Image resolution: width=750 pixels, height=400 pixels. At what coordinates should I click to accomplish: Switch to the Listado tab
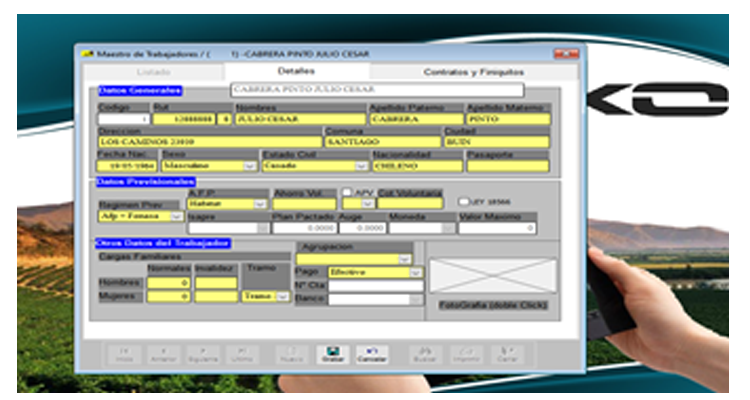click(x=154, y=72)
